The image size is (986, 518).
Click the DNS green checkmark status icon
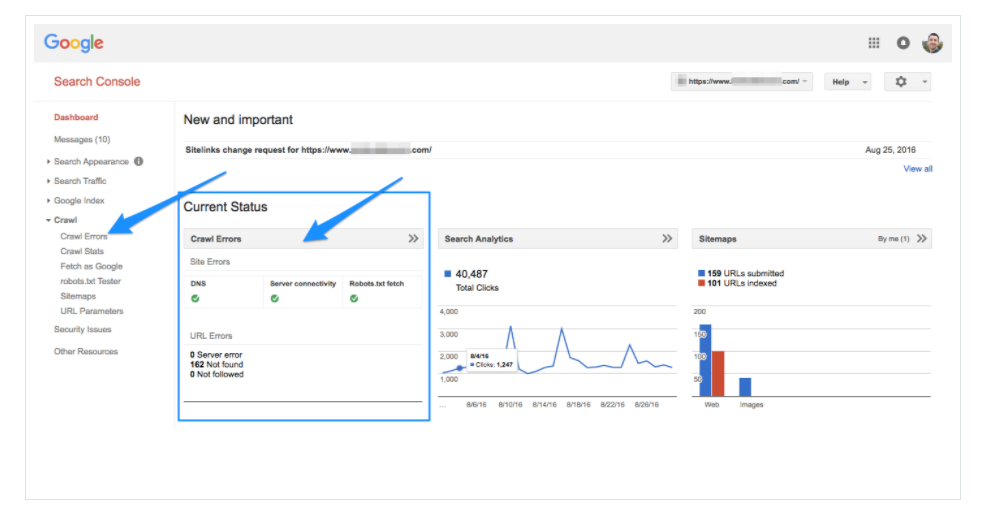pos(195,298)
